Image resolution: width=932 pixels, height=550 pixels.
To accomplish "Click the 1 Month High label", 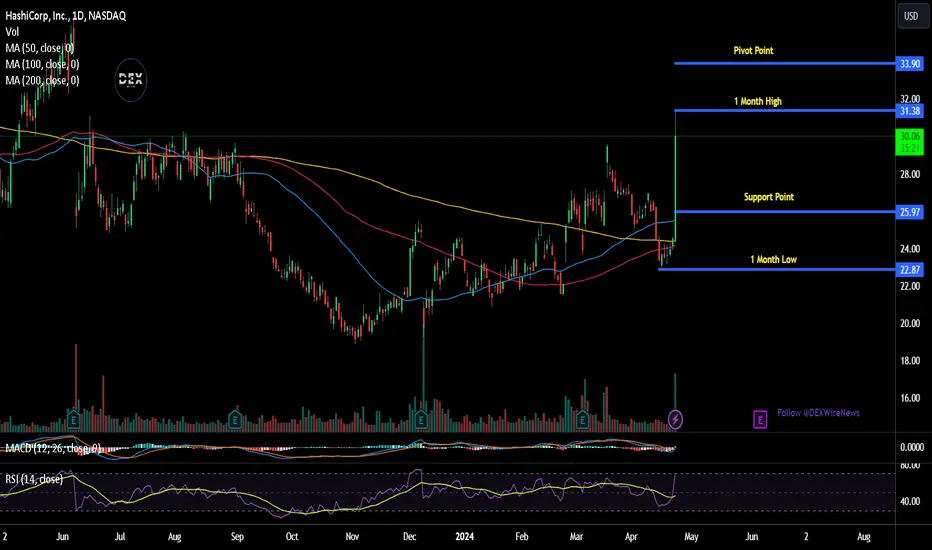I will point(758,101).
